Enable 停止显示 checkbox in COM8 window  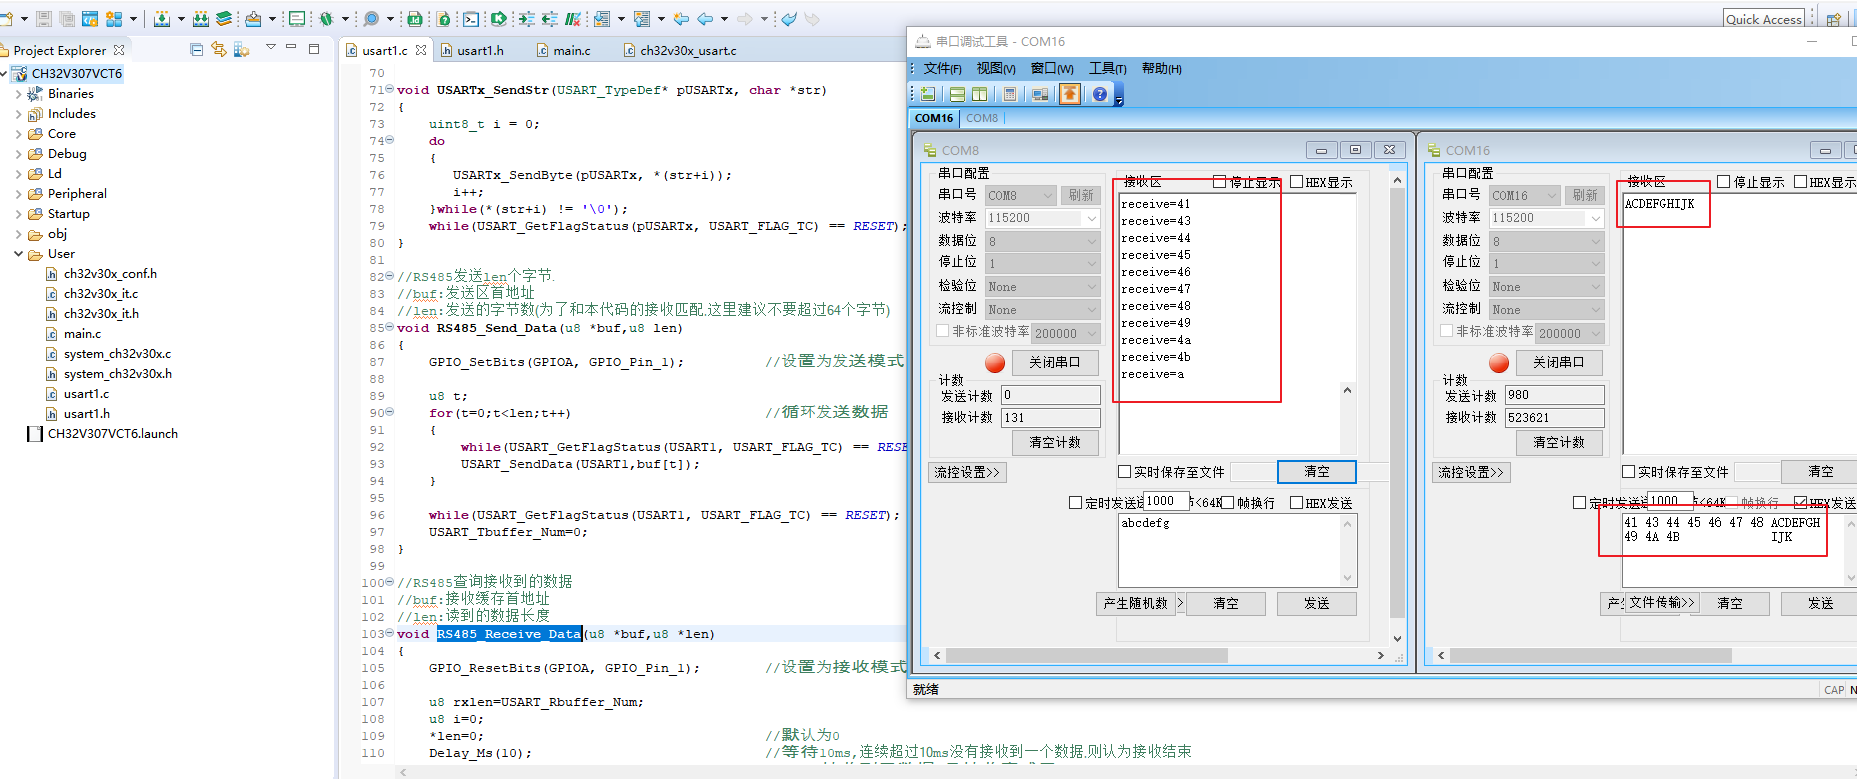tap(1219, 182)
